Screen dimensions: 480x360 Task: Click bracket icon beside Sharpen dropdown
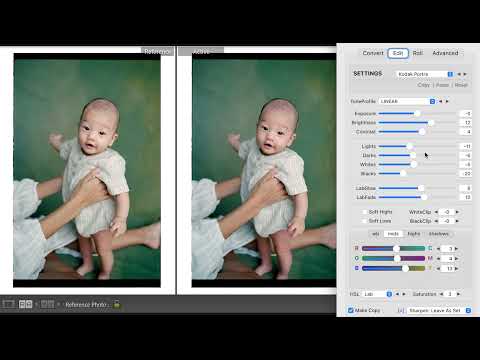(401, 311)
